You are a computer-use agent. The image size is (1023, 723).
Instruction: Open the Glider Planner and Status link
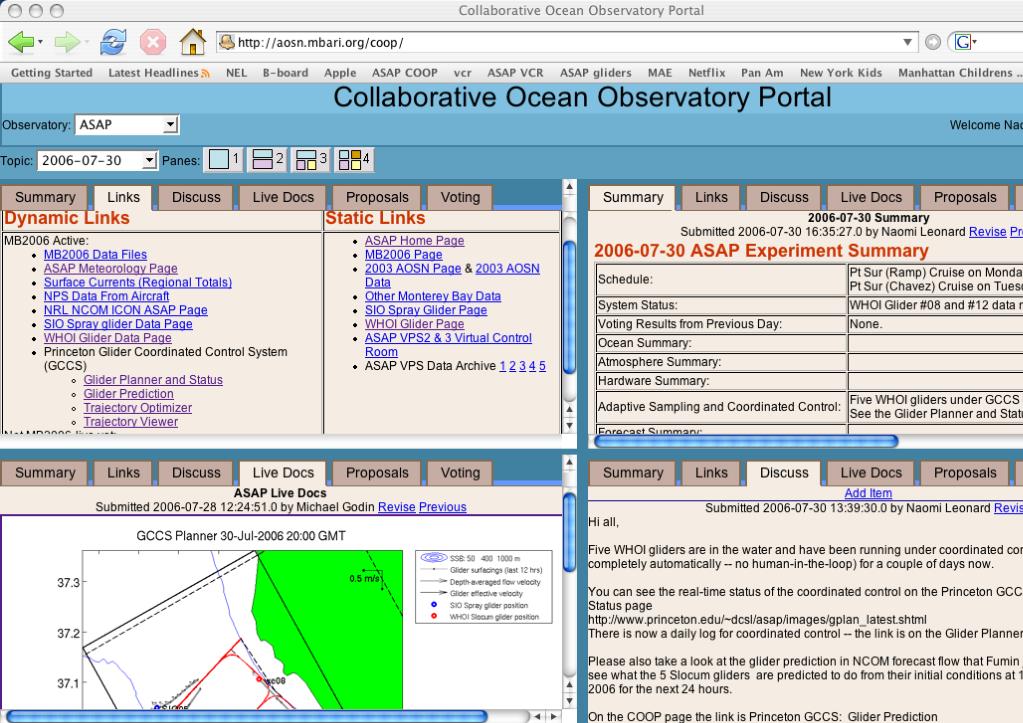click(x=153, y=380)
